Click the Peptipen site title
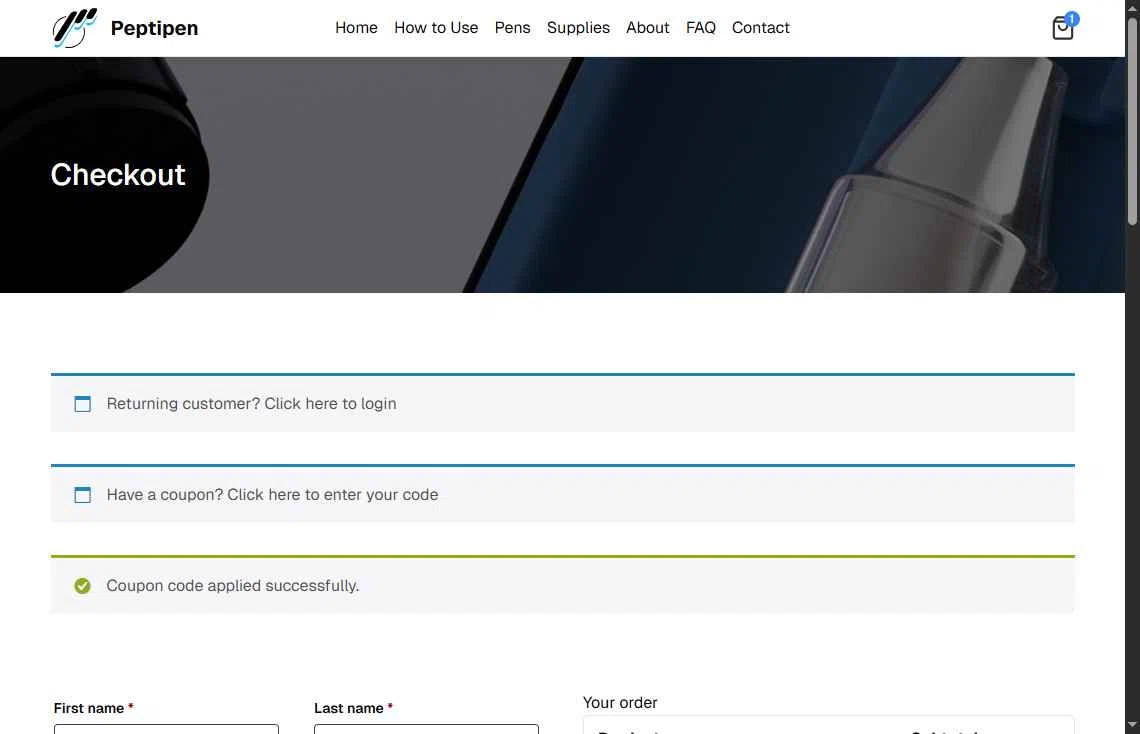Screen dimensions: 1140x734 coord(154,28)
